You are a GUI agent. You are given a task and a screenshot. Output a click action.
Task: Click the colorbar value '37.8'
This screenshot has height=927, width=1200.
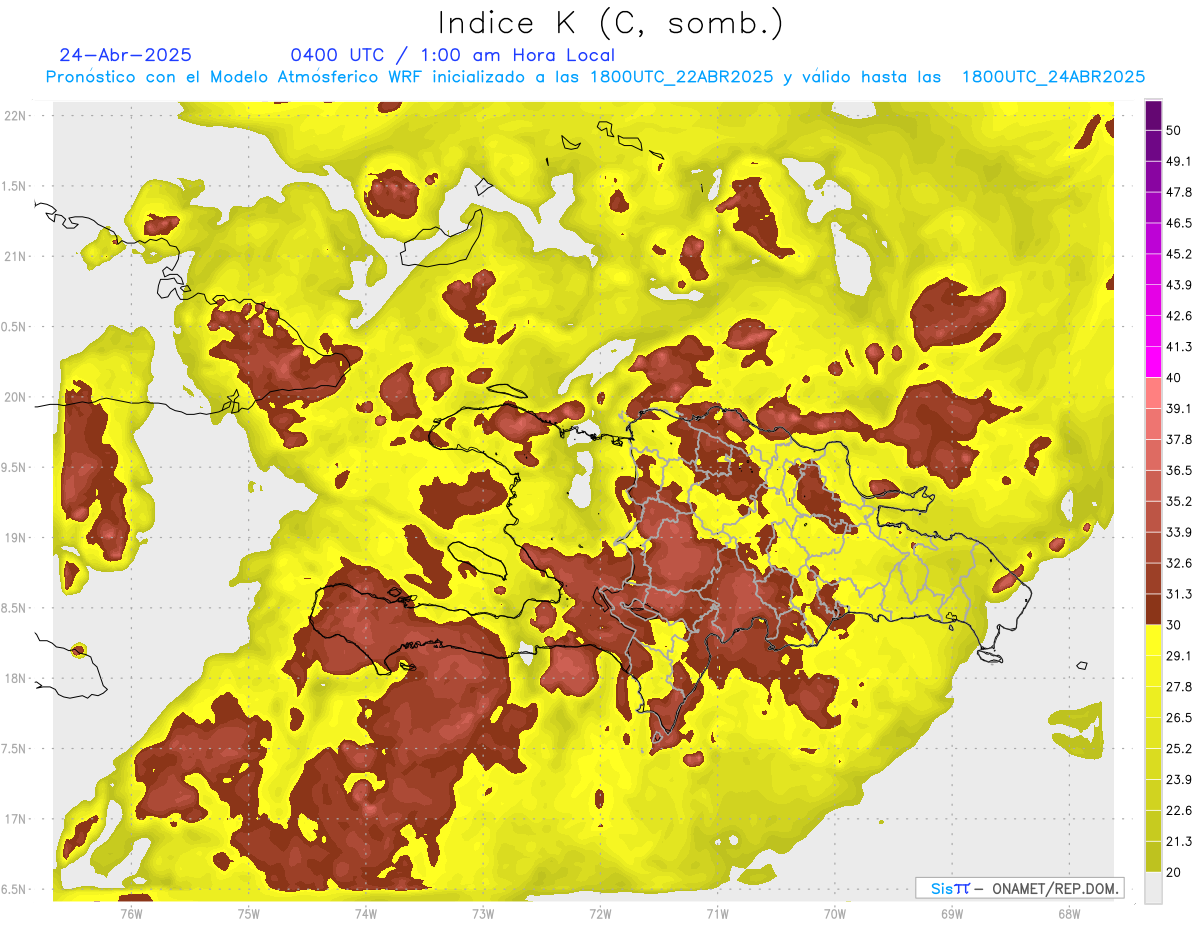(x=1178, y=440)
